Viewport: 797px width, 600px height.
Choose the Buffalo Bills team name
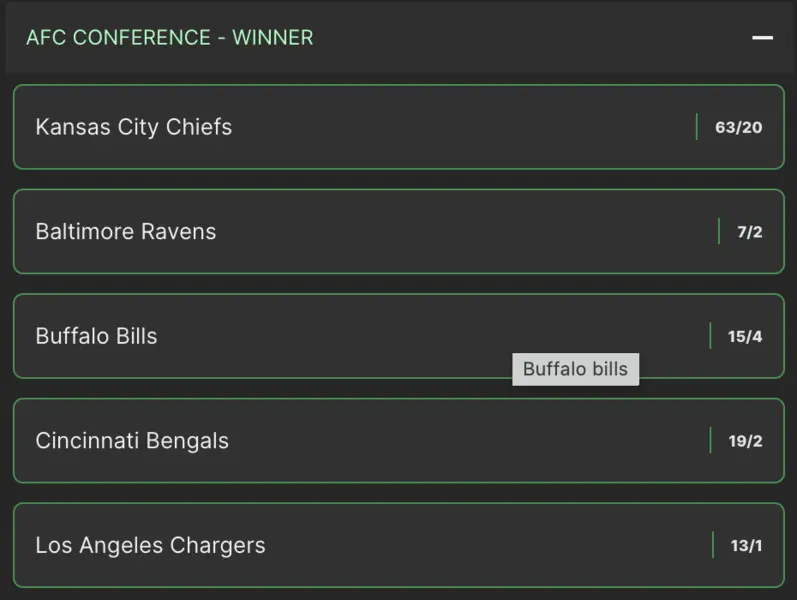pyautogui.click(x=96, y=336)
